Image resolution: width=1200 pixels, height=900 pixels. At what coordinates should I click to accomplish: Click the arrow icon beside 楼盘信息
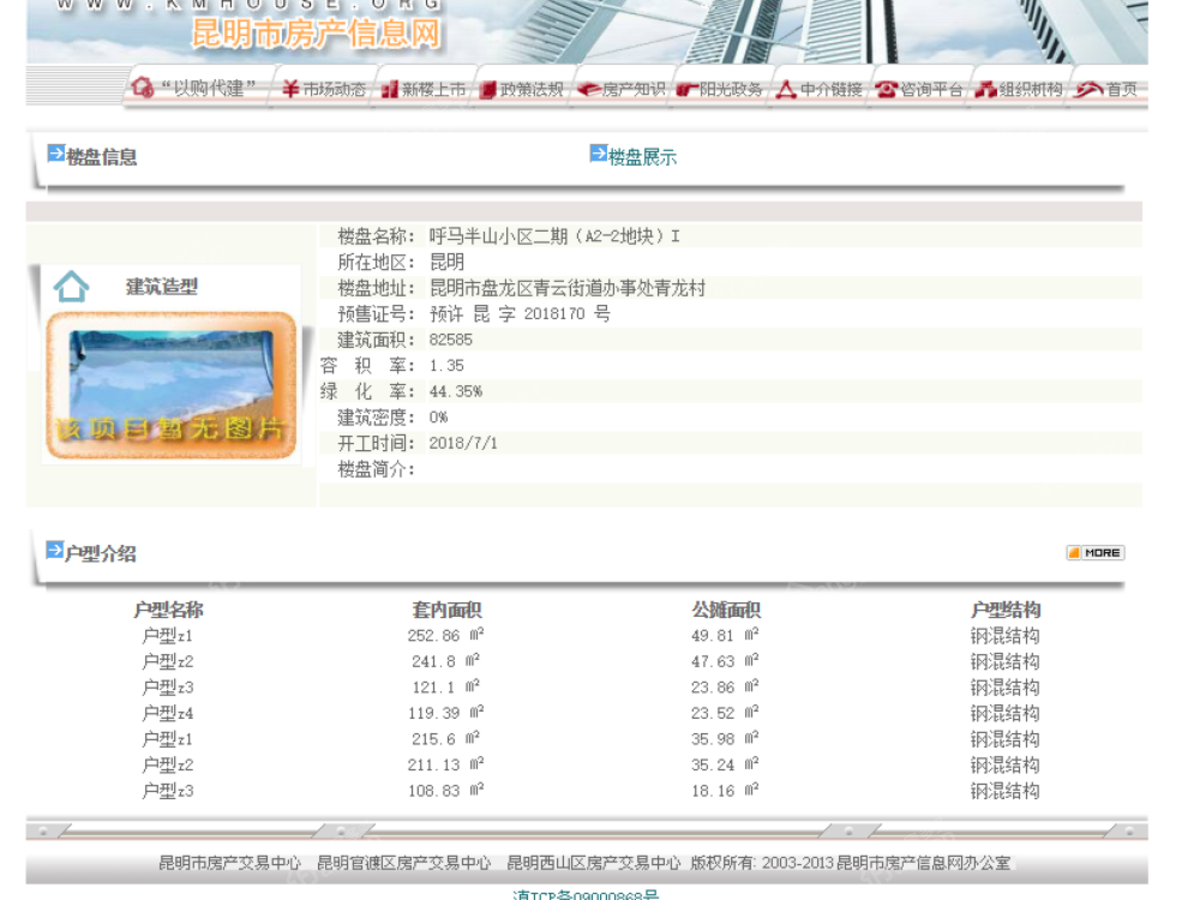coord(56,153)
